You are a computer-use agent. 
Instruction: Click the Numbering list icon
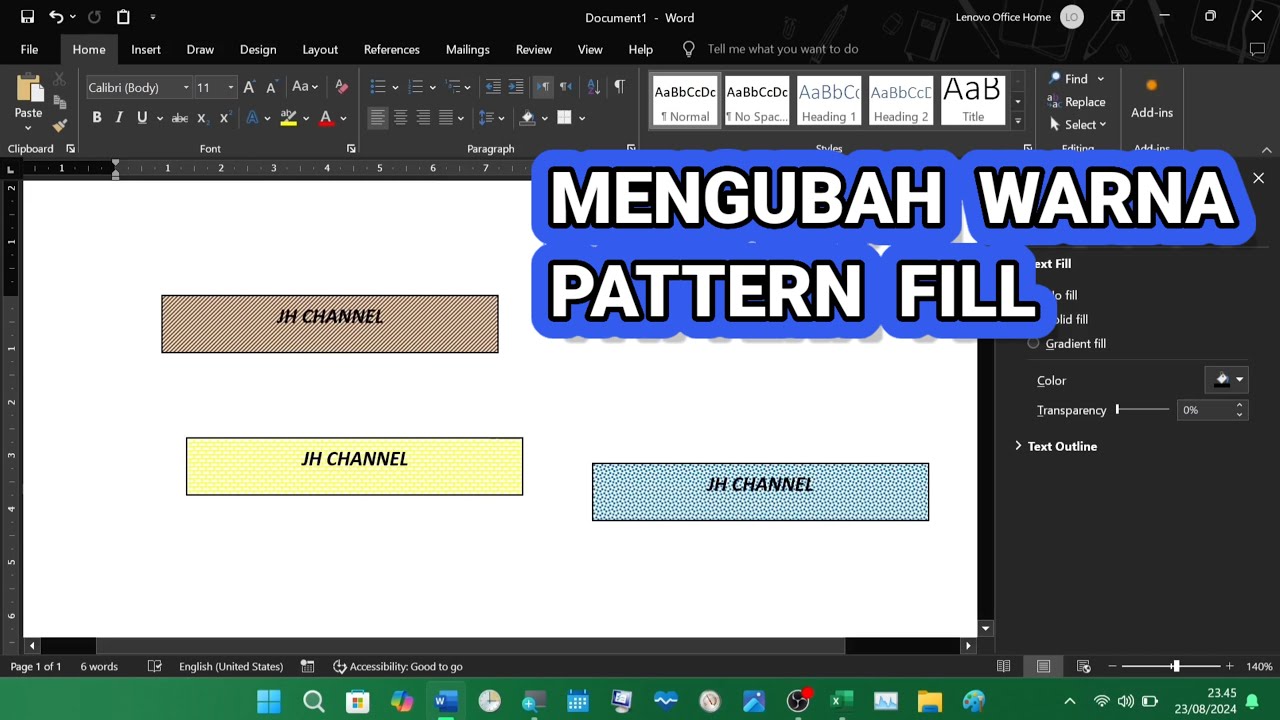point(416,87)
